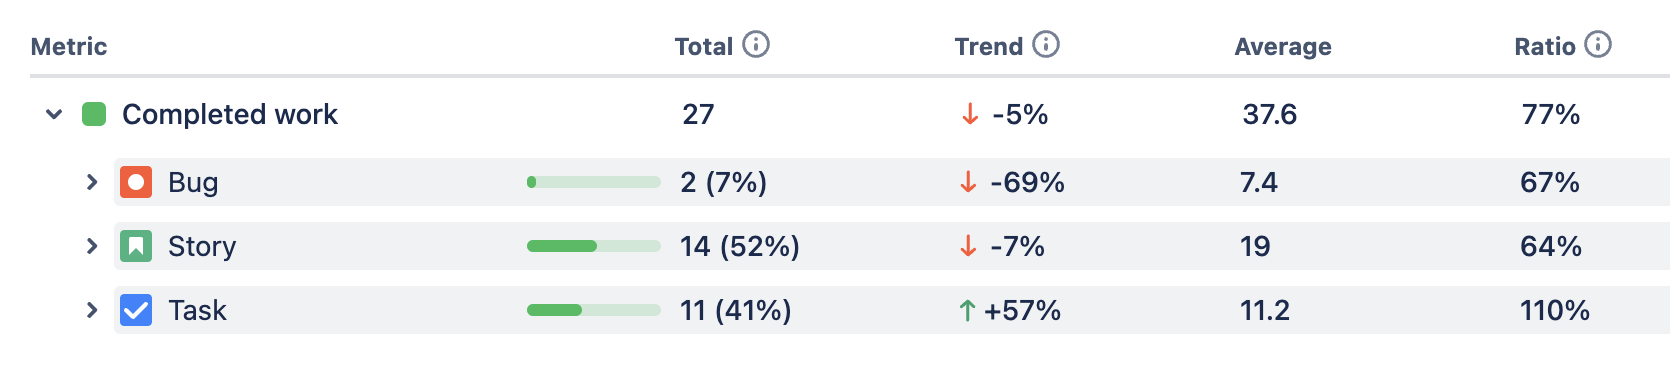Click the blue Task checkmark icon
Viewport: 1670px width, 374px height.
tap(136, 310)
